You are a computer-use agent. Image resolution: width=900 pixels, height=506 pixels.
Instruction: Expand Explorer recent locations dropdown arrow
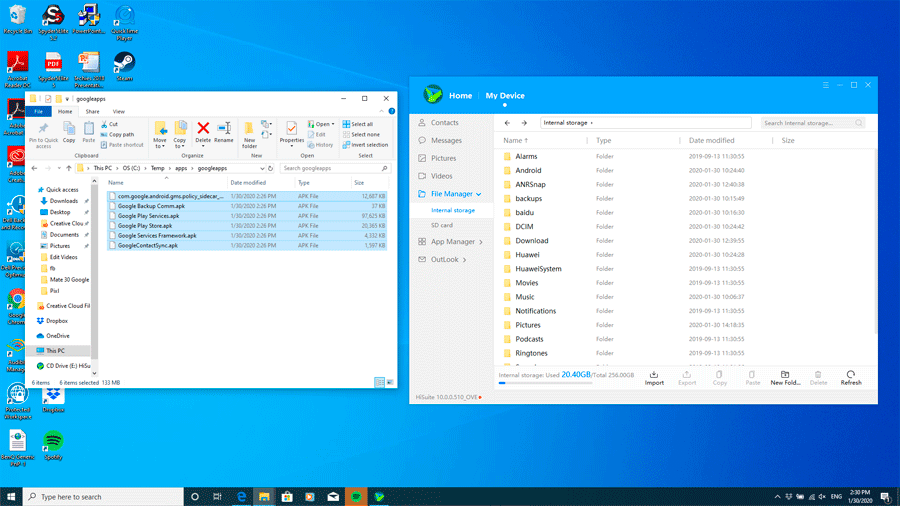(x=59, y=168)
